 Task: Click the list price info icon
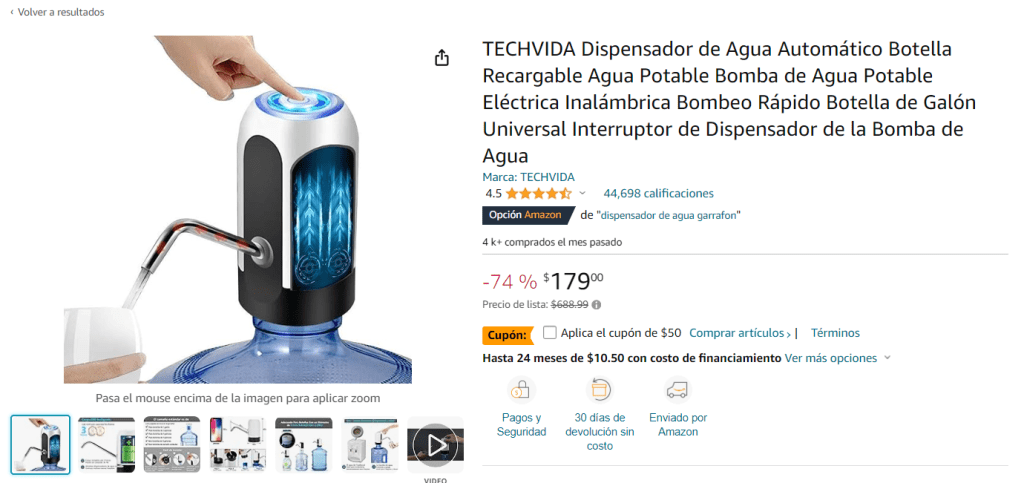click(x=596, y=304)
